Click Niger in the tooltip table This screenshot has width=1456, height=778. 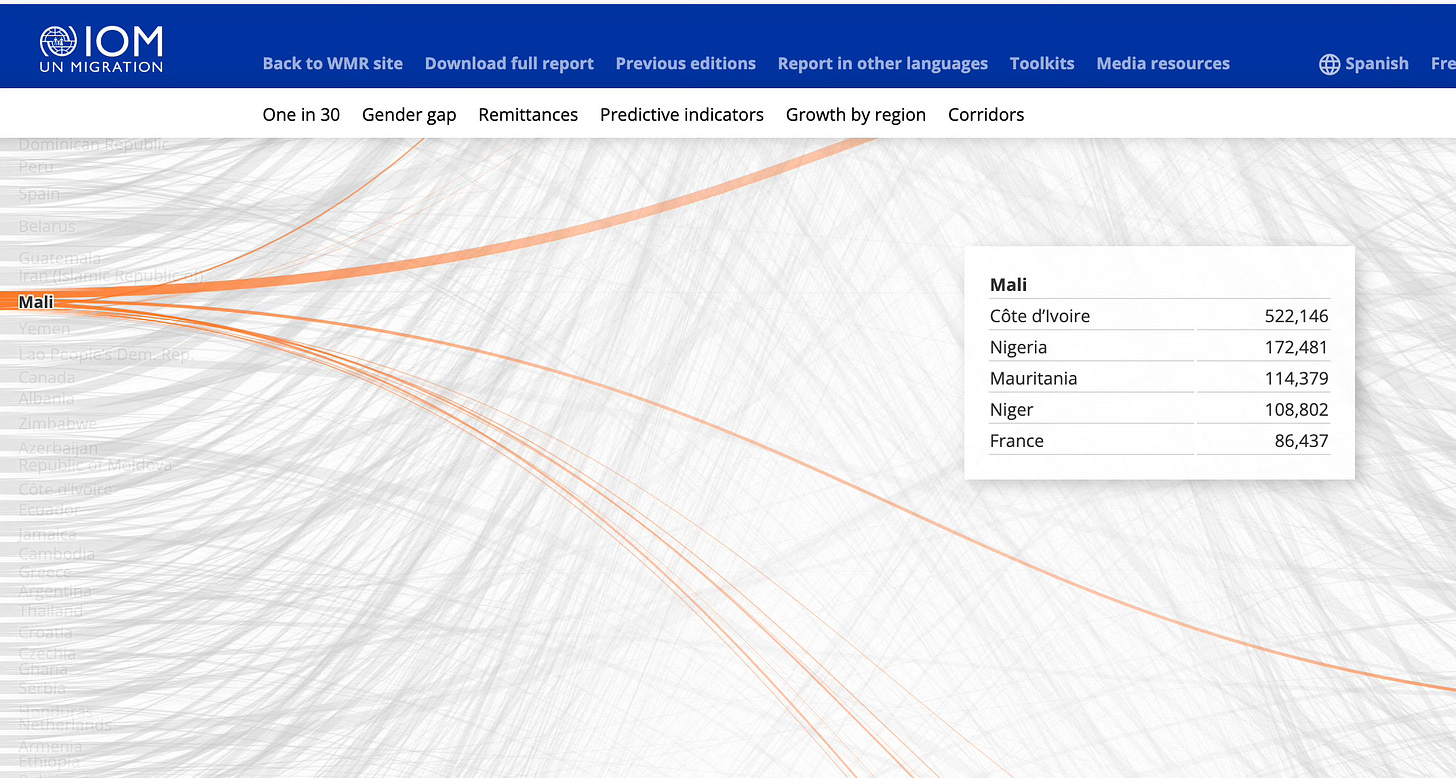click(1011, 409)
